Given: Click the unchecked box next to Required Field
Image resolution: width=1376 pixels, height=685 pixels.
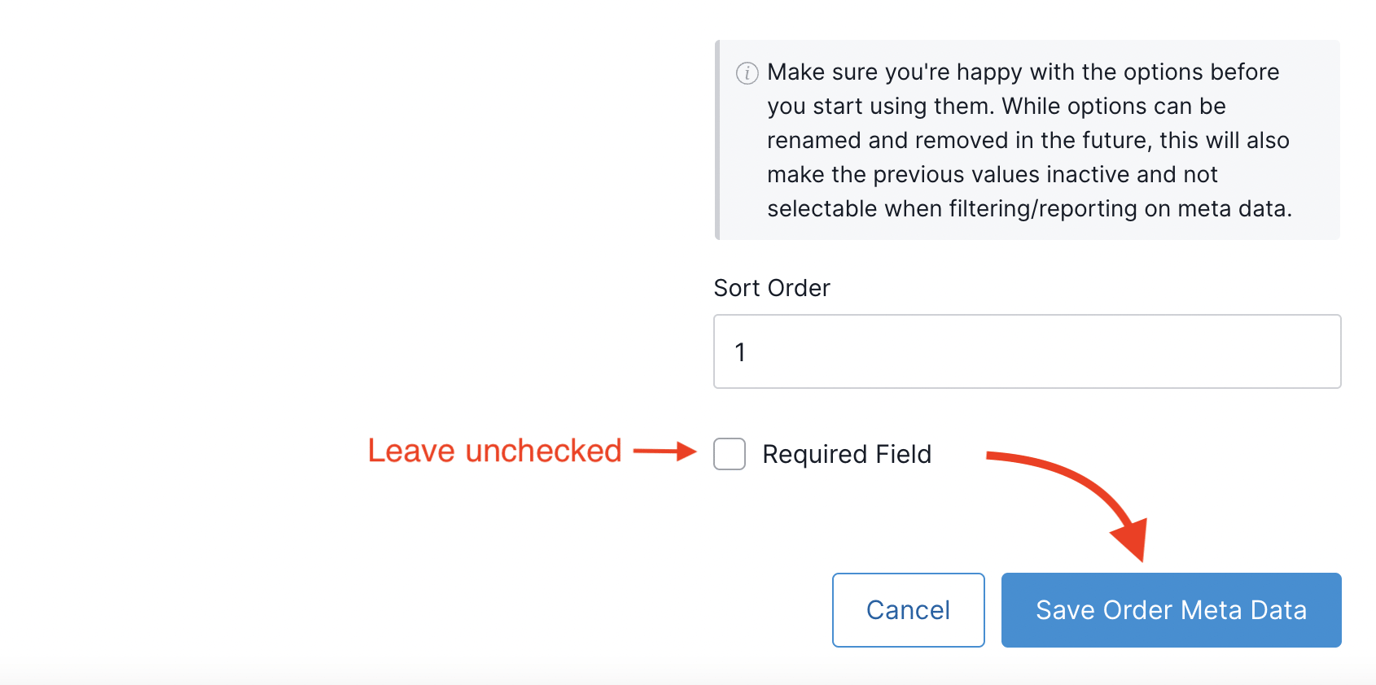Looking at the screenshot, I should pos(729,454).
